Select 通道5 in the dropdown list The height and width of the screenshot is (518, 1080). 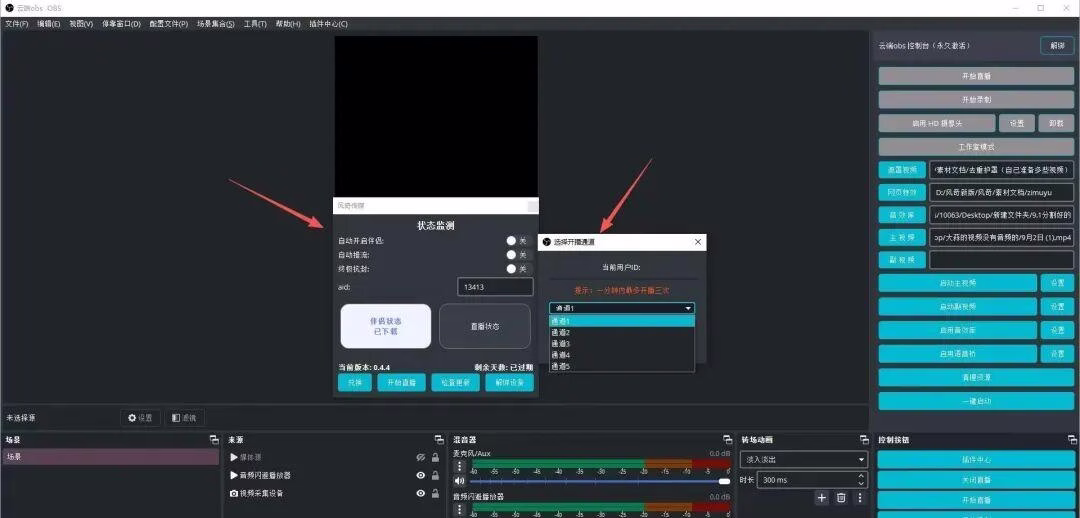[x=622, y=366]
